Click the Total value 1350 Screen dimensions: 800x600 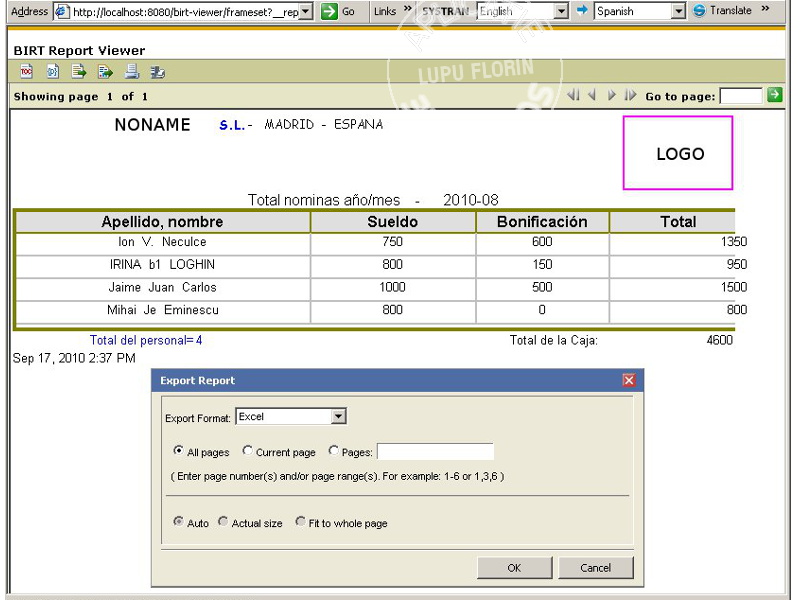[734, 242]
